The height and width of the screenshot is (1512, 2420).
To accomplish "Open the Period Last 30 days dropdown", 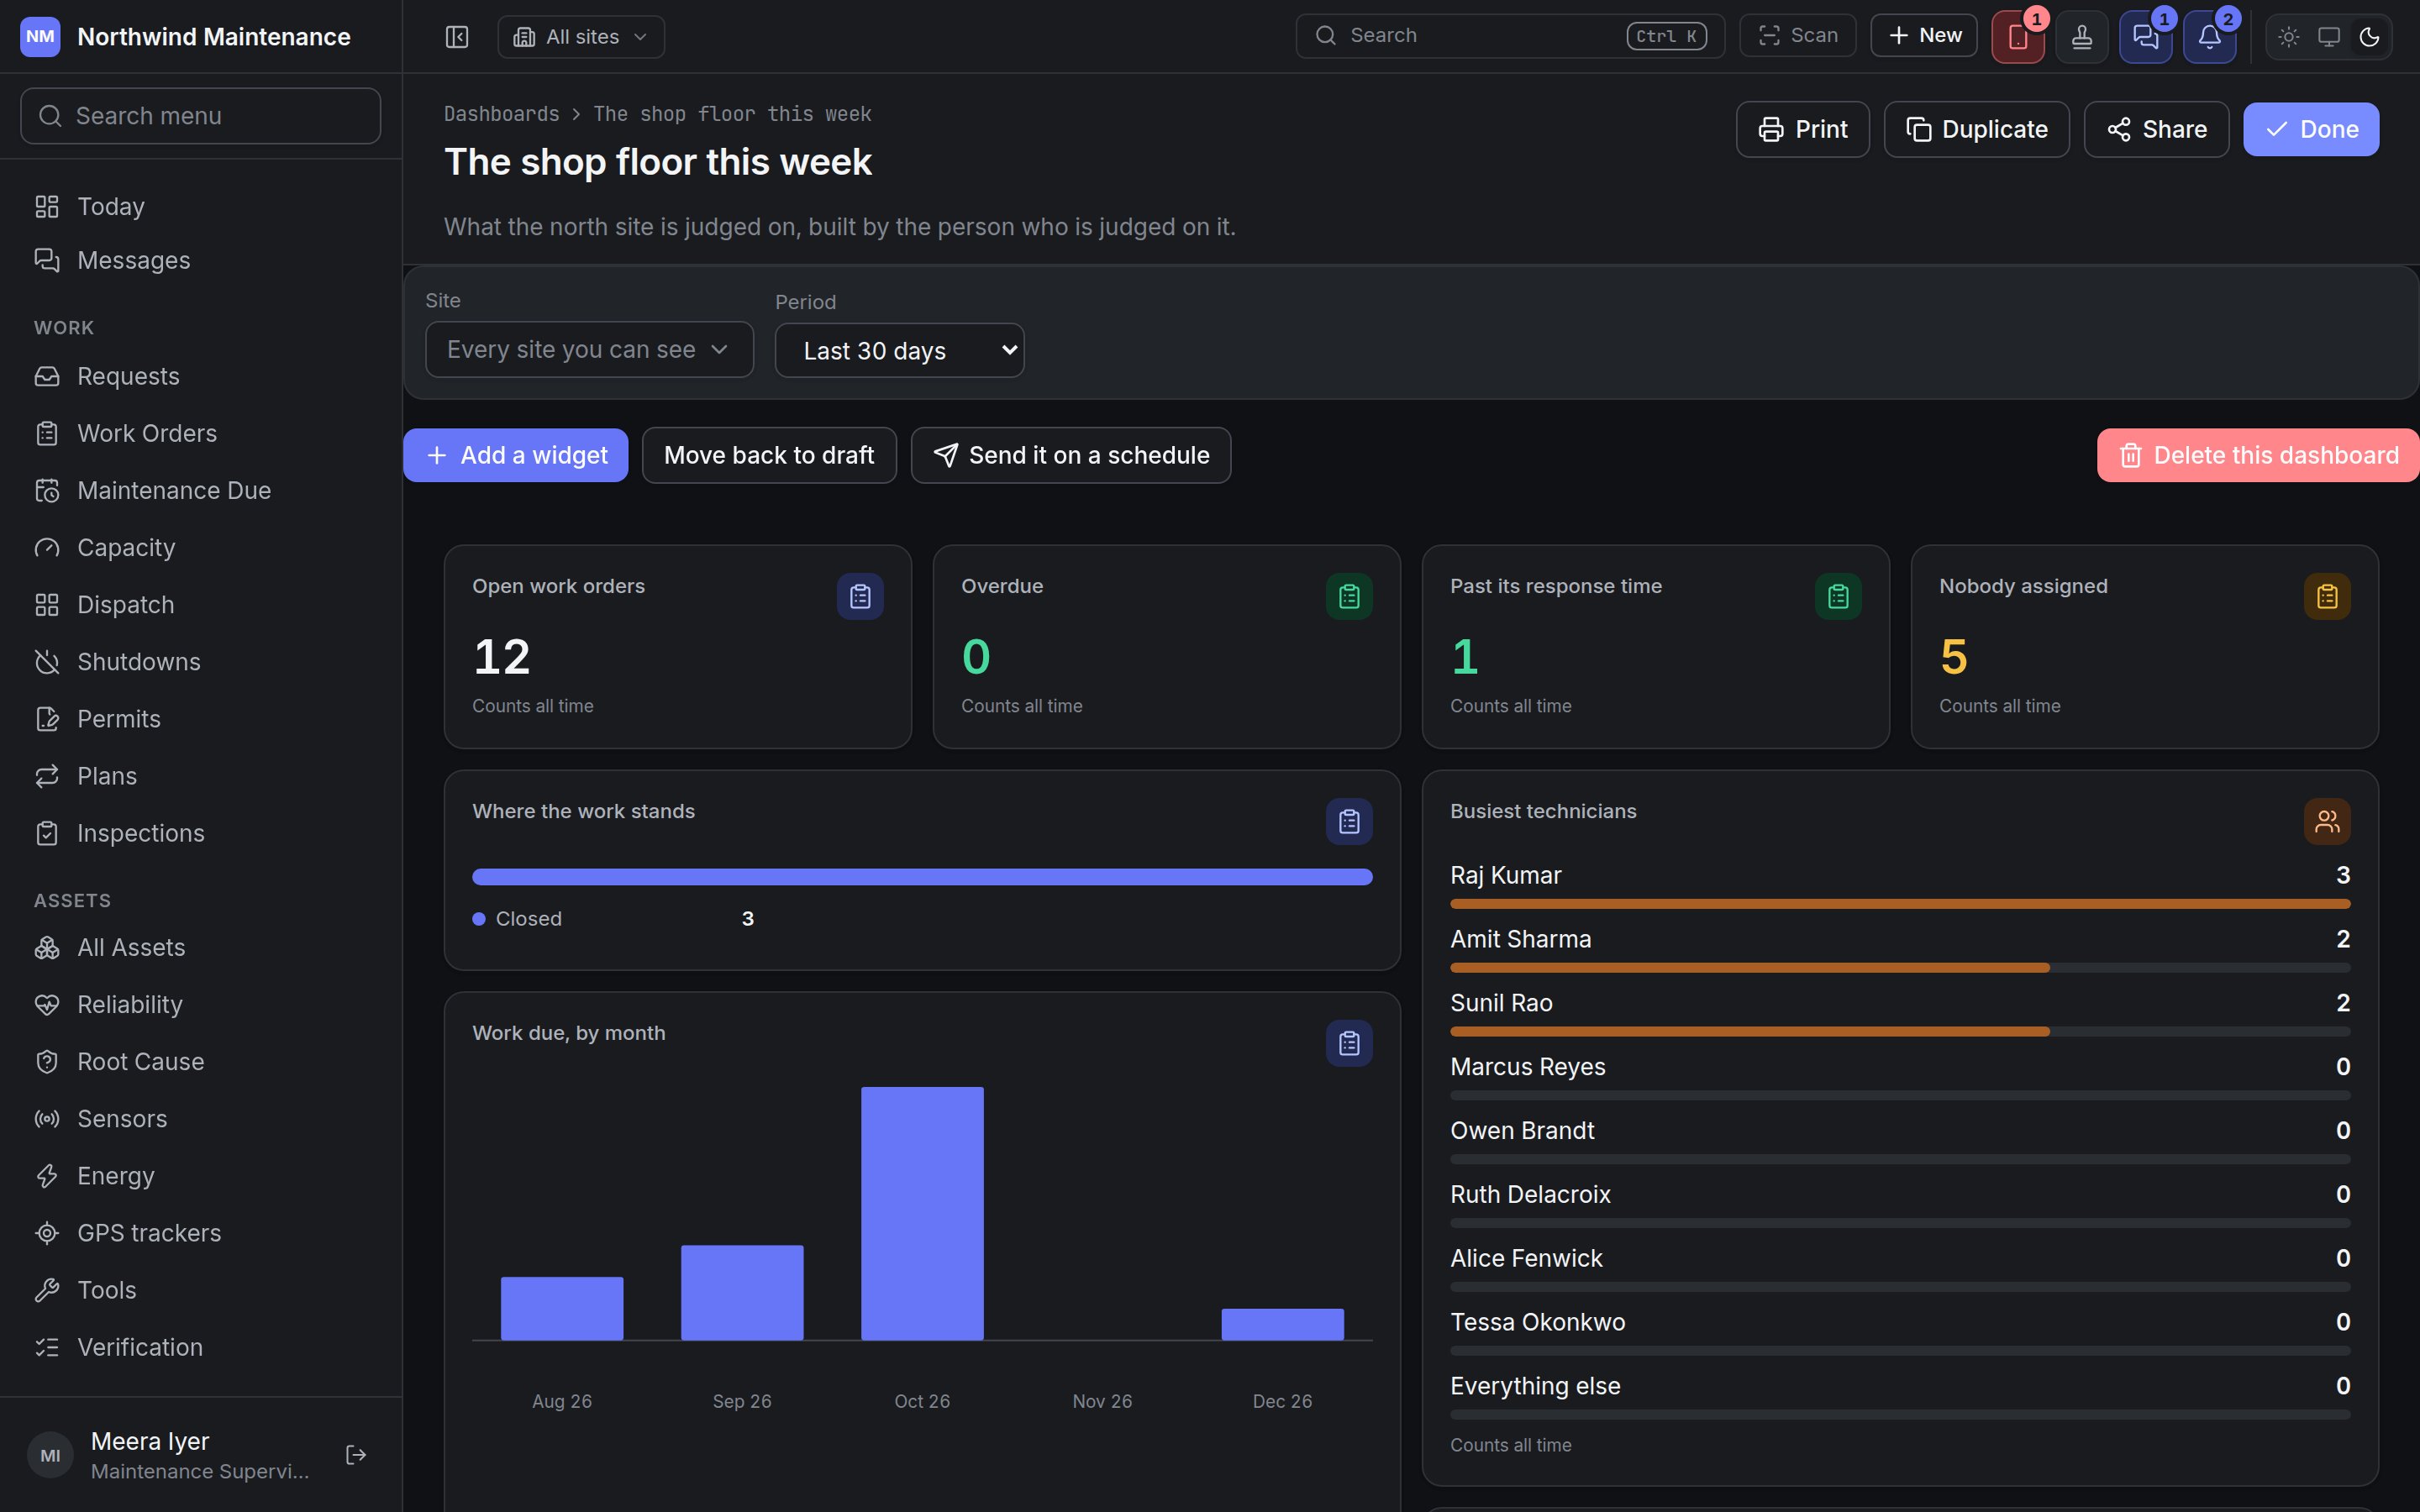I will 899,350.
